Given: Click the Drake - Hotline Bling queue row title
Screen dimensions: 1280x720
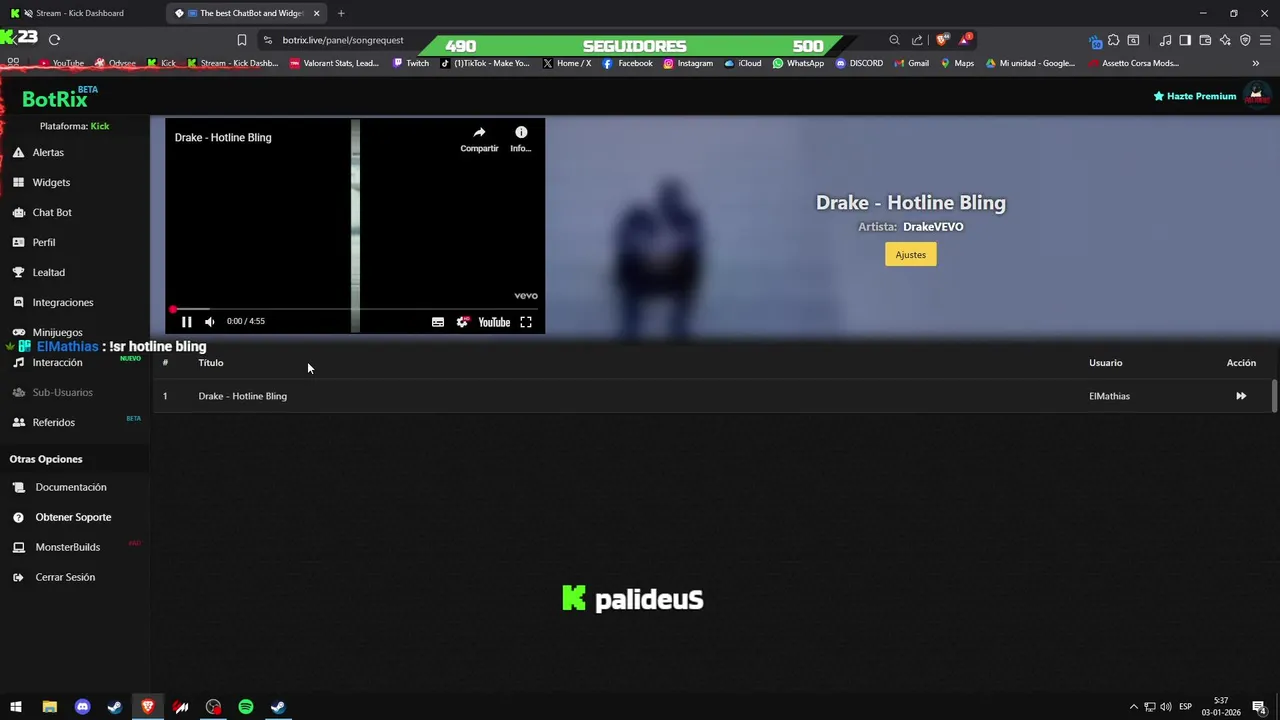Looking at the screenshot, I should (242, 396).
